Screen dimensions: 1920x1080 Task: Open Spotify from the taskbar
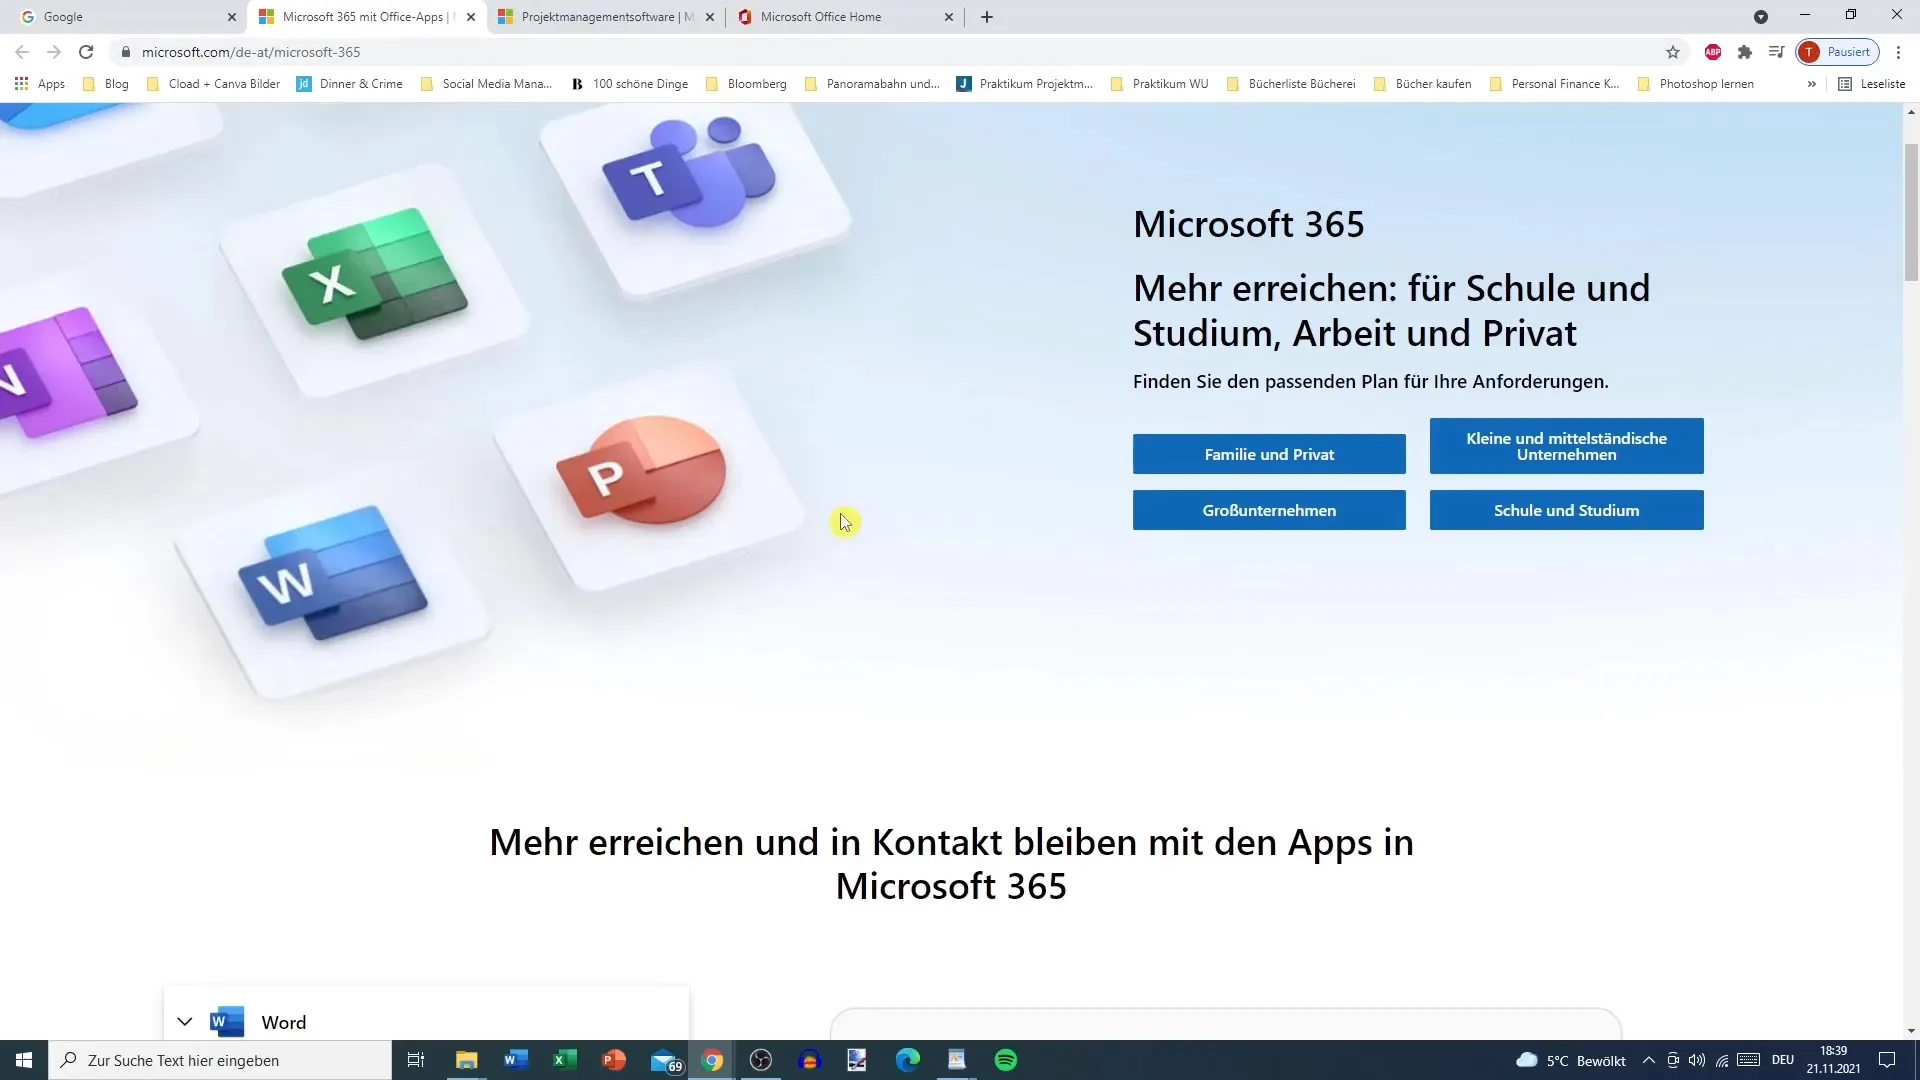[1006, 1060]
